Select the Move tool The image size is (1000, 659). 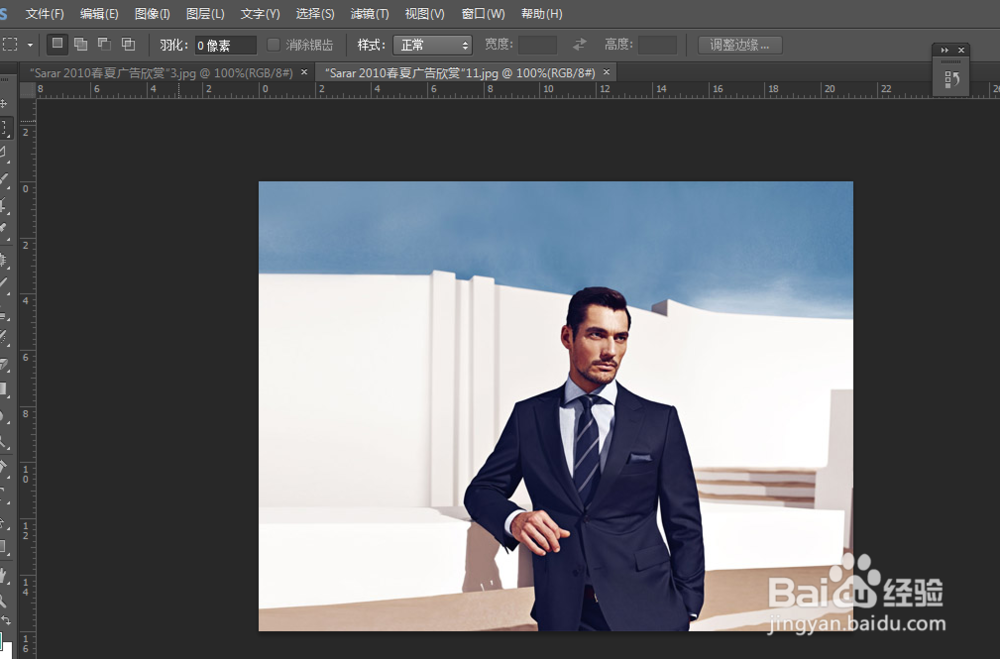click(x=4, y=103)
